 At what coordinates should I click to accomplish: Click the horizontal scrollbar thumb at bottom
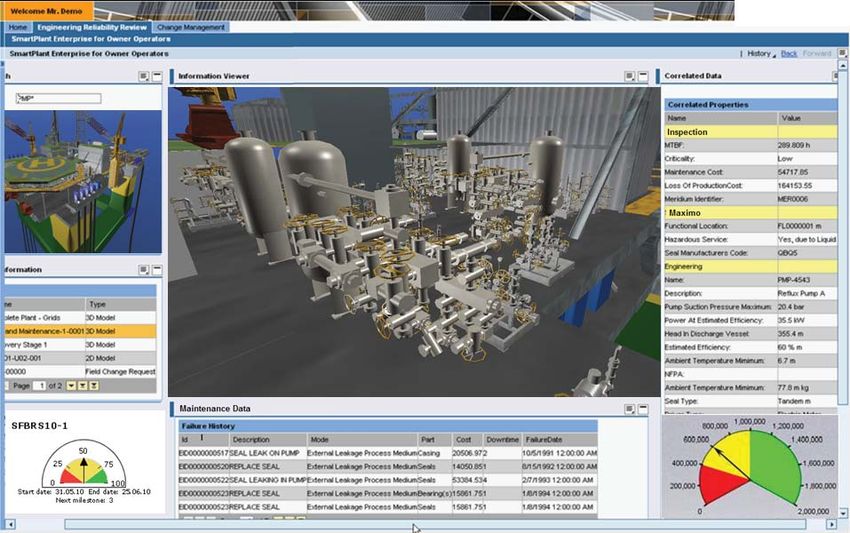(435, 524)
